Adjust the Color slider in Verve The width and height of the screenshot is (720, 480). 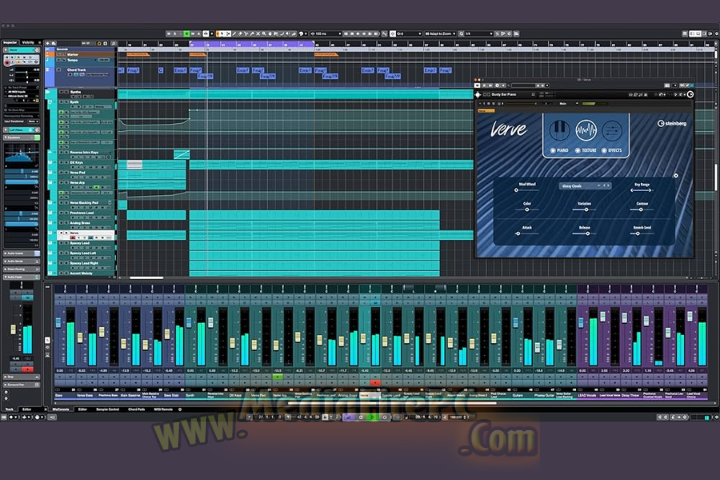pyautogui.click(x=527, y=209)
